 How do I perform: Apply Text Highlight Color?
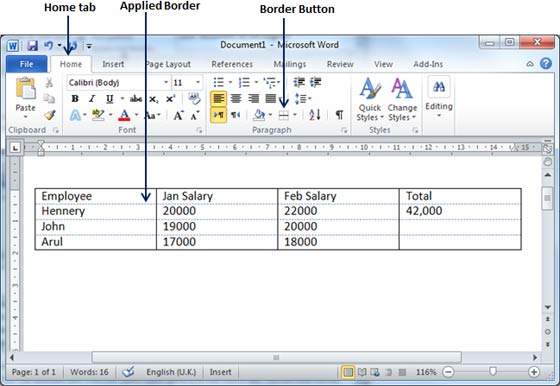coord(98,115)
